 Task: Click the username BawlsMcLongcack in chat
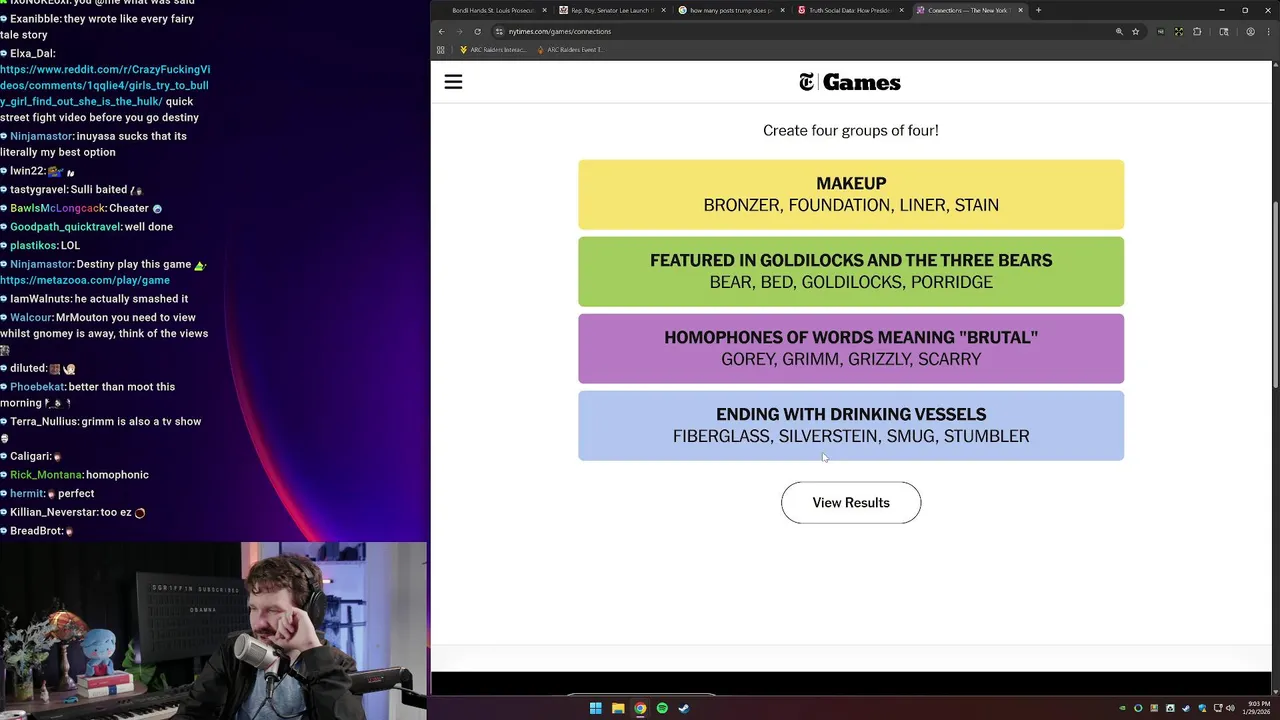point(57,208)
